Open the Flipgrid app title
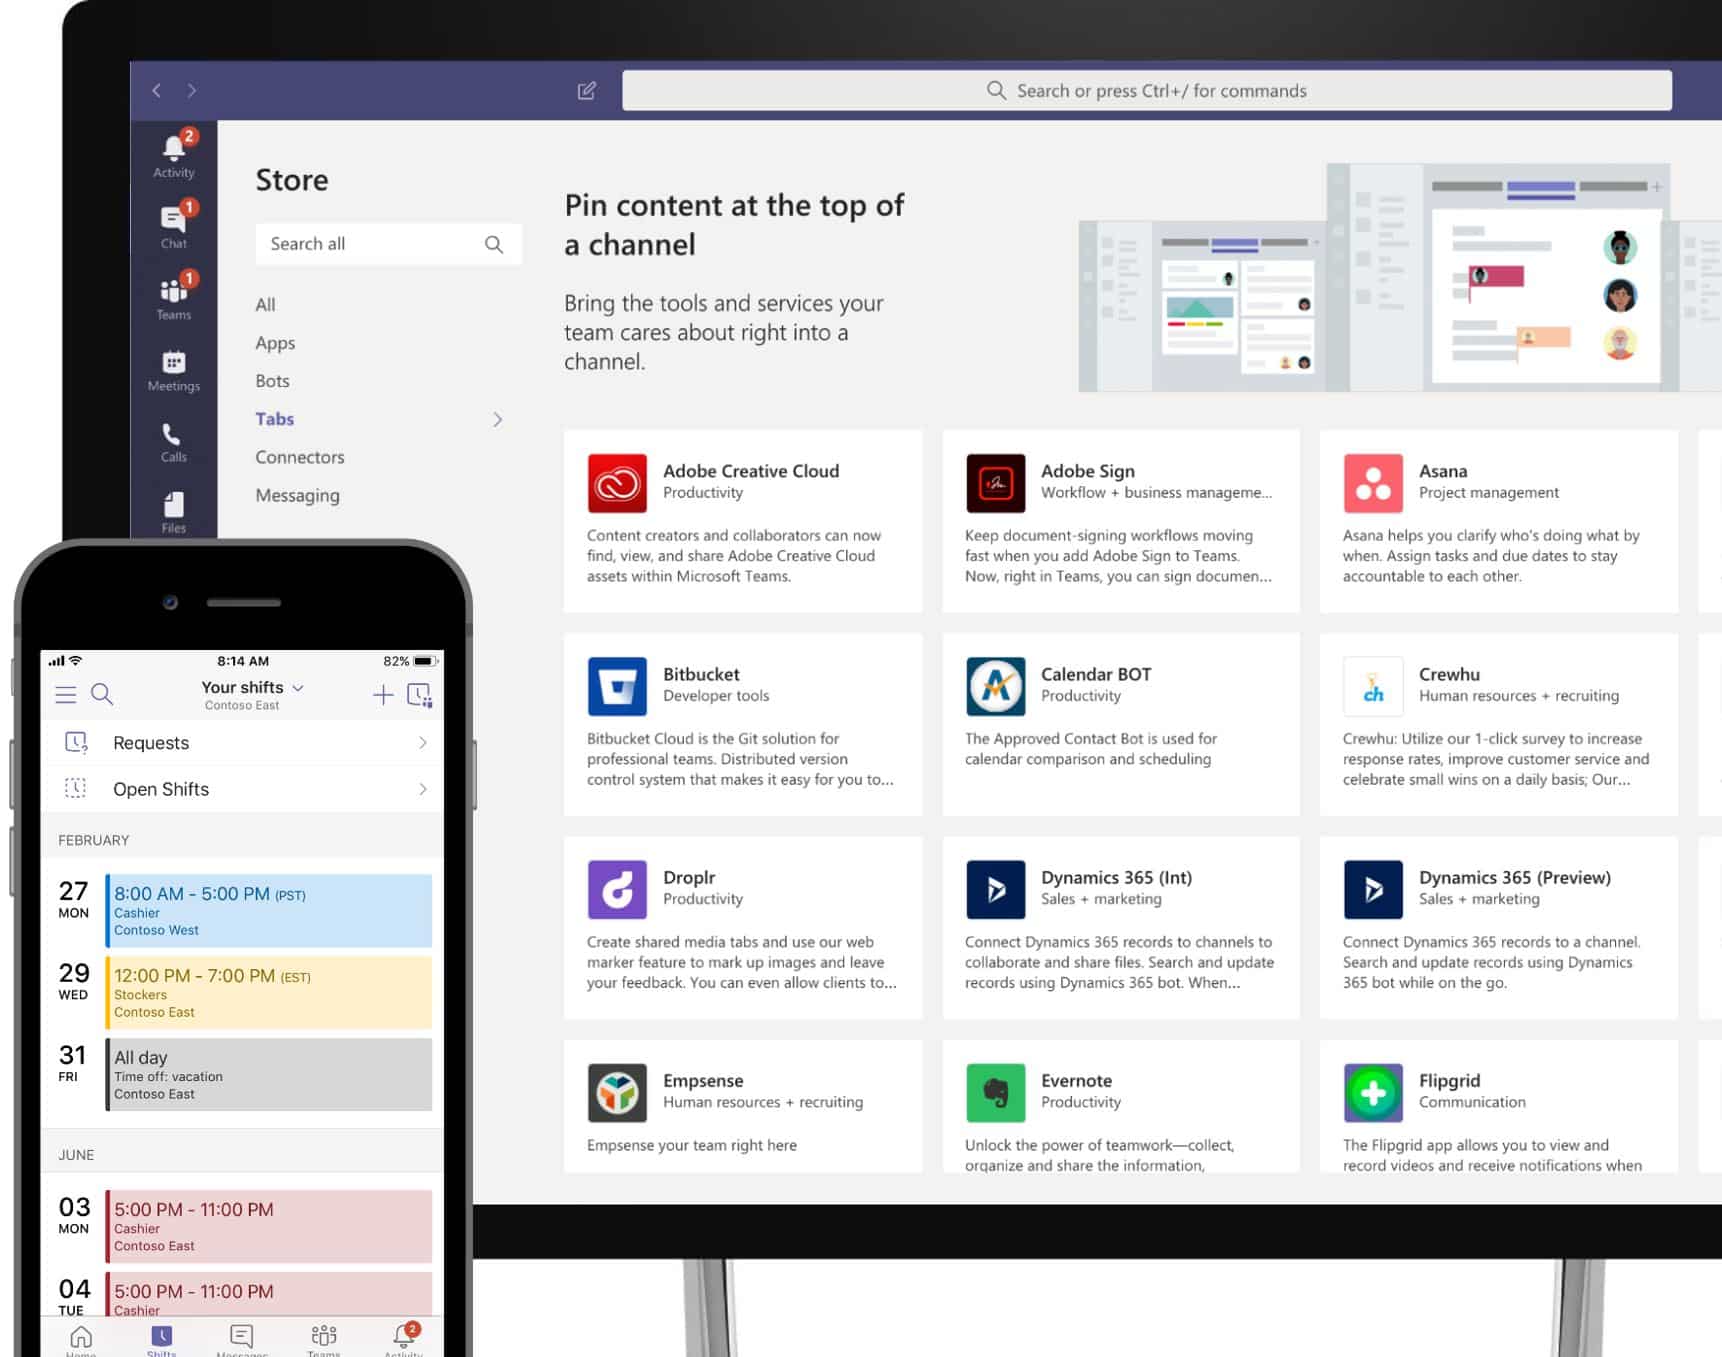Screen dimensions: 1722x1357 (x=1449, y=1081)
